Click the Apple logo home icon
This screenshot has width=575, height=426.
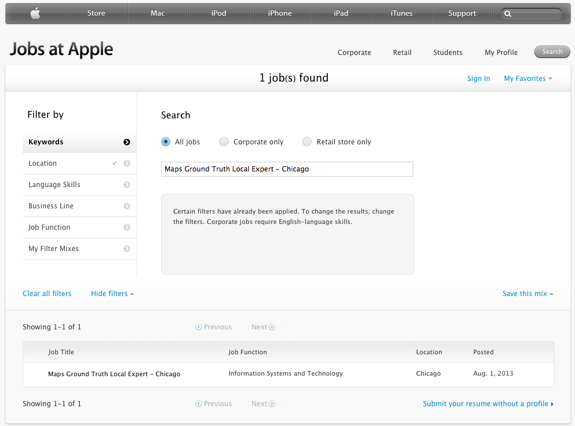[35, 14]
